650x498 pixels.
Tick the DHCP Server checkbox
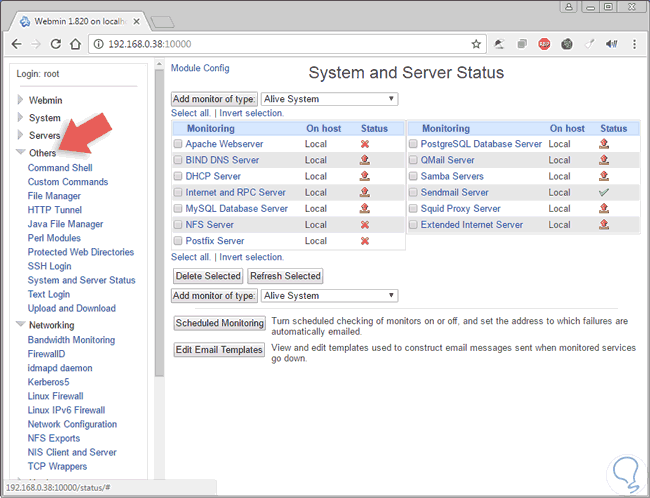[x=178, y=176]
